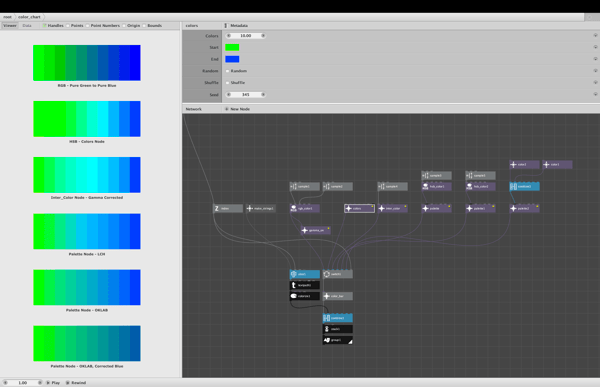The width and height of the screenshot is (600, 387).
Task: Select the sample1 node
Action: (305, 186)
